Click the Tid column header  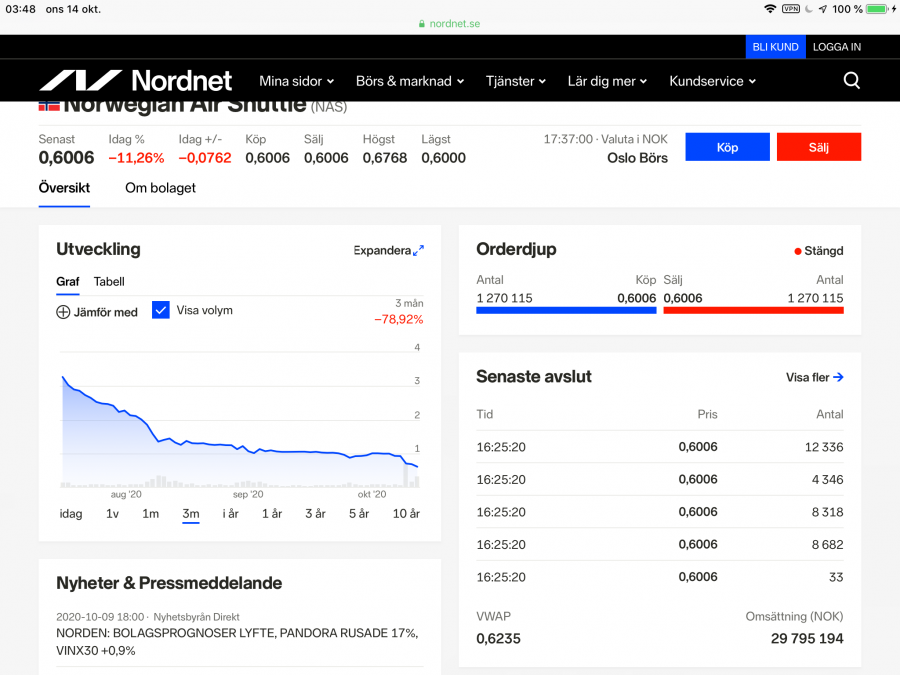click(484, 414)
